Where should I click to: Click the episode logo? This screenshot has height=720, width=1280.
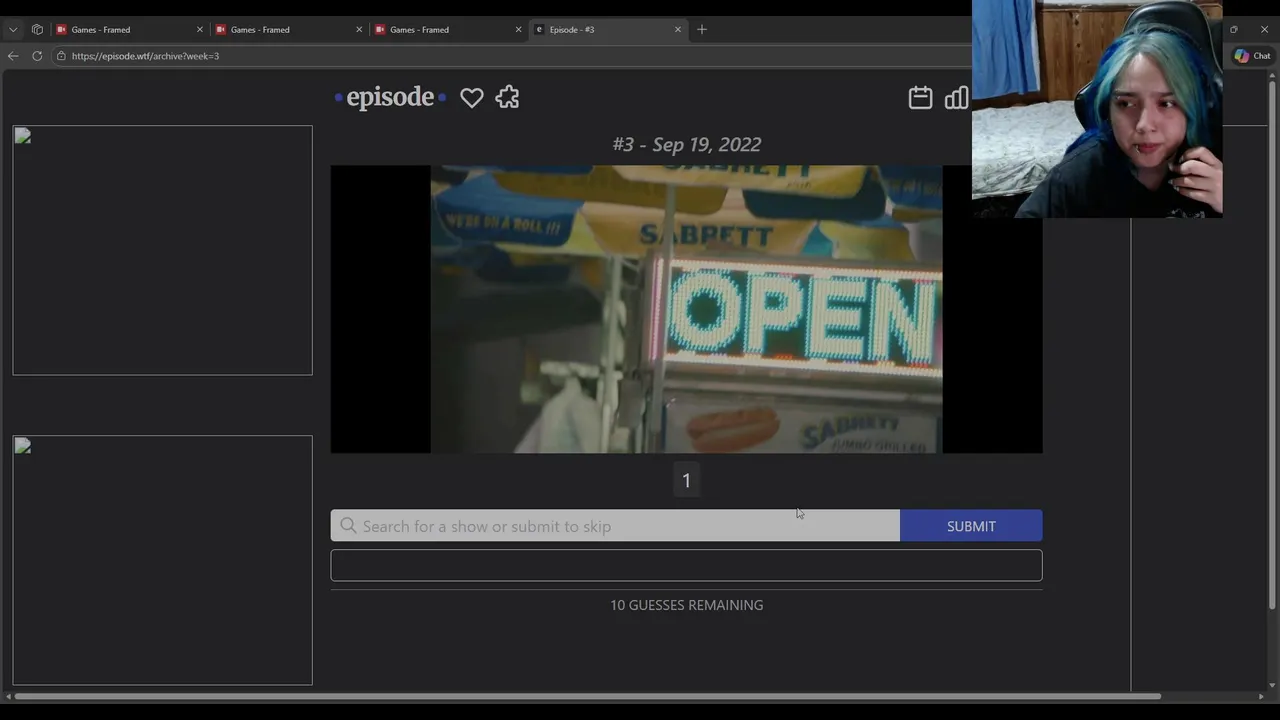tap(390, 97)
